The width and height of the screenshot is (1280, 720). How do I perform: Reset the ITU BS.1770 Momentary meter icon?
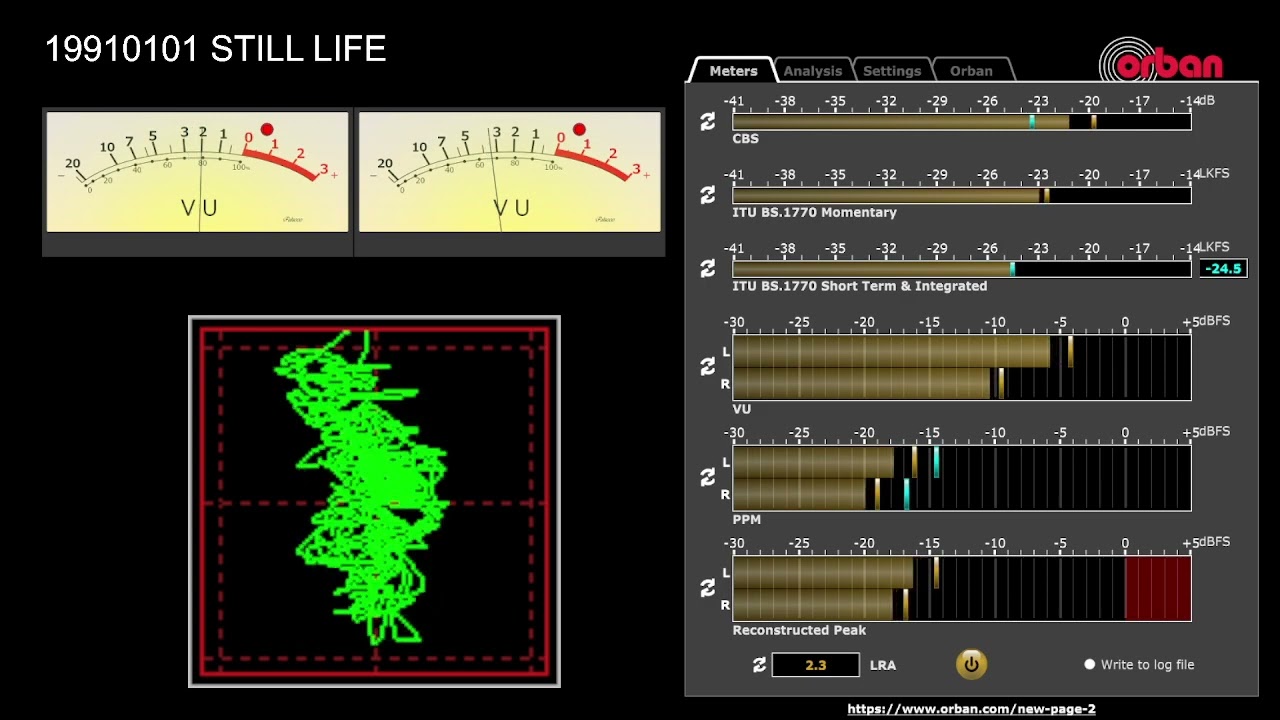708,195
